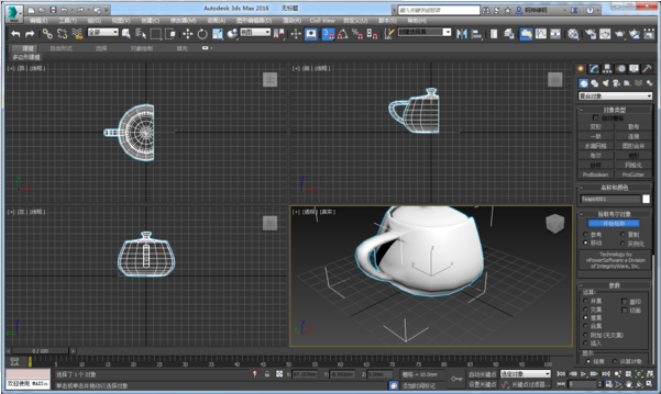Open the Help menu
Screen dimensions: 661x394
click(417, 20)
